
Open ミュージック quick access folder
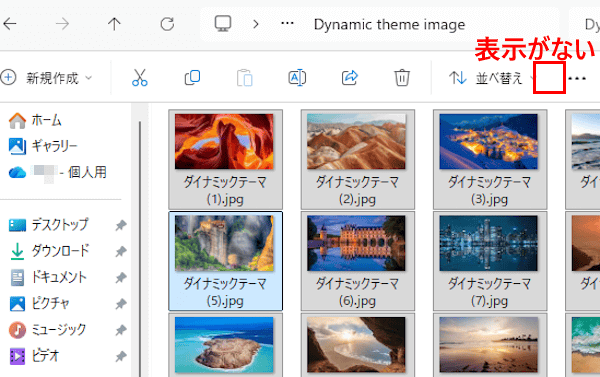48,330
